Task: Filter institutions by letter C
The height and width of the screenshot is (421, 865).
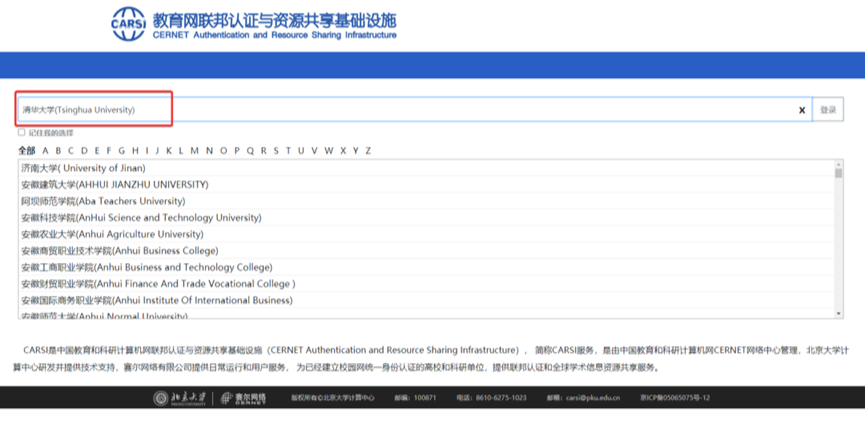Action: pos(71,151)
